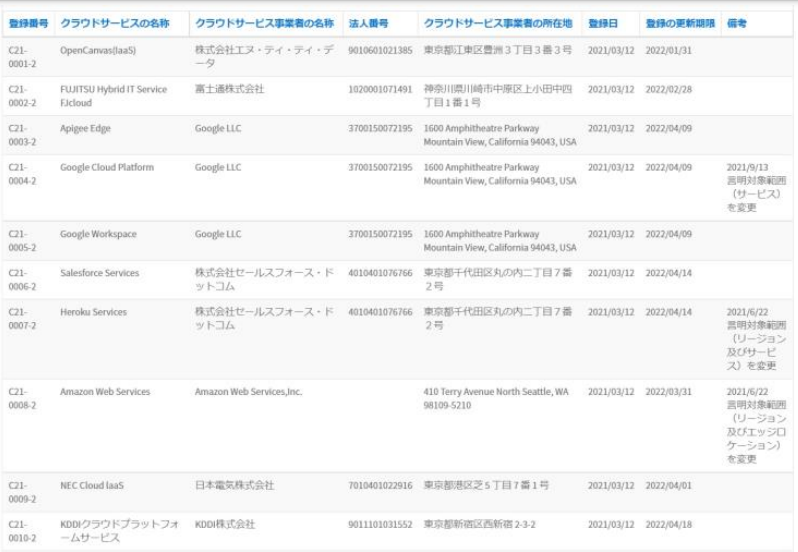Select corporate number 7010401022916

pyautogui.click(x=380, y=485)
